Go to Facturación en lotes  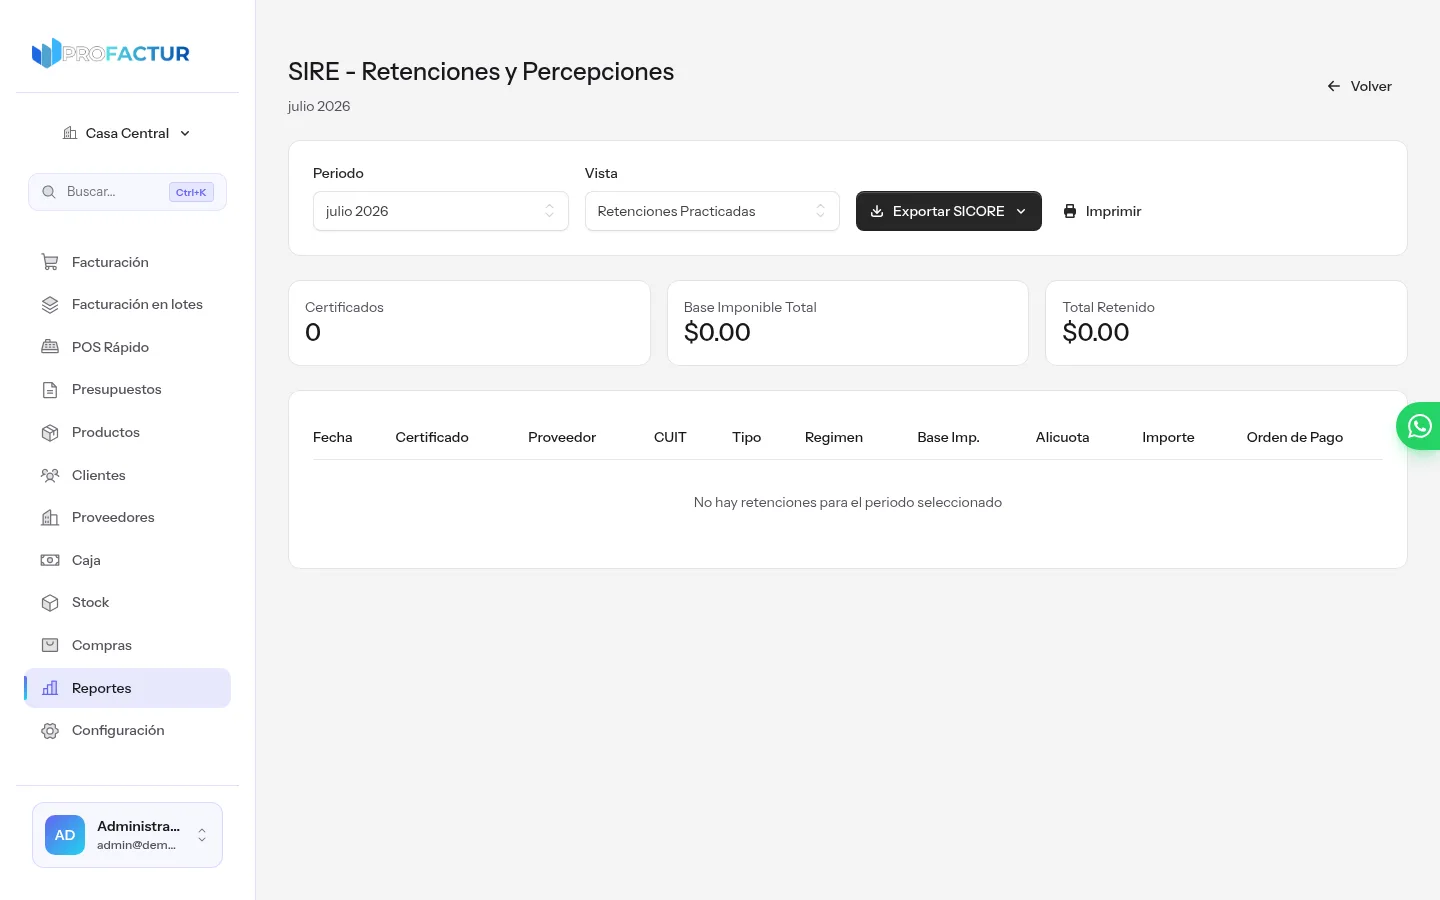127,305
